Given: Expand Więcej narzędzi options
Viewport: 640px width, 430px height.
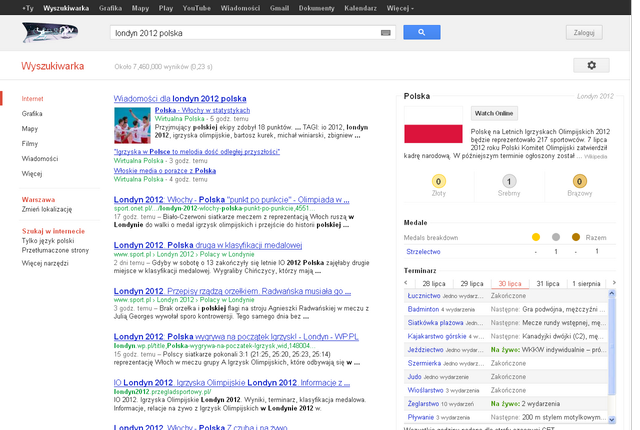Looking at the screenshot, I should 45,263.
